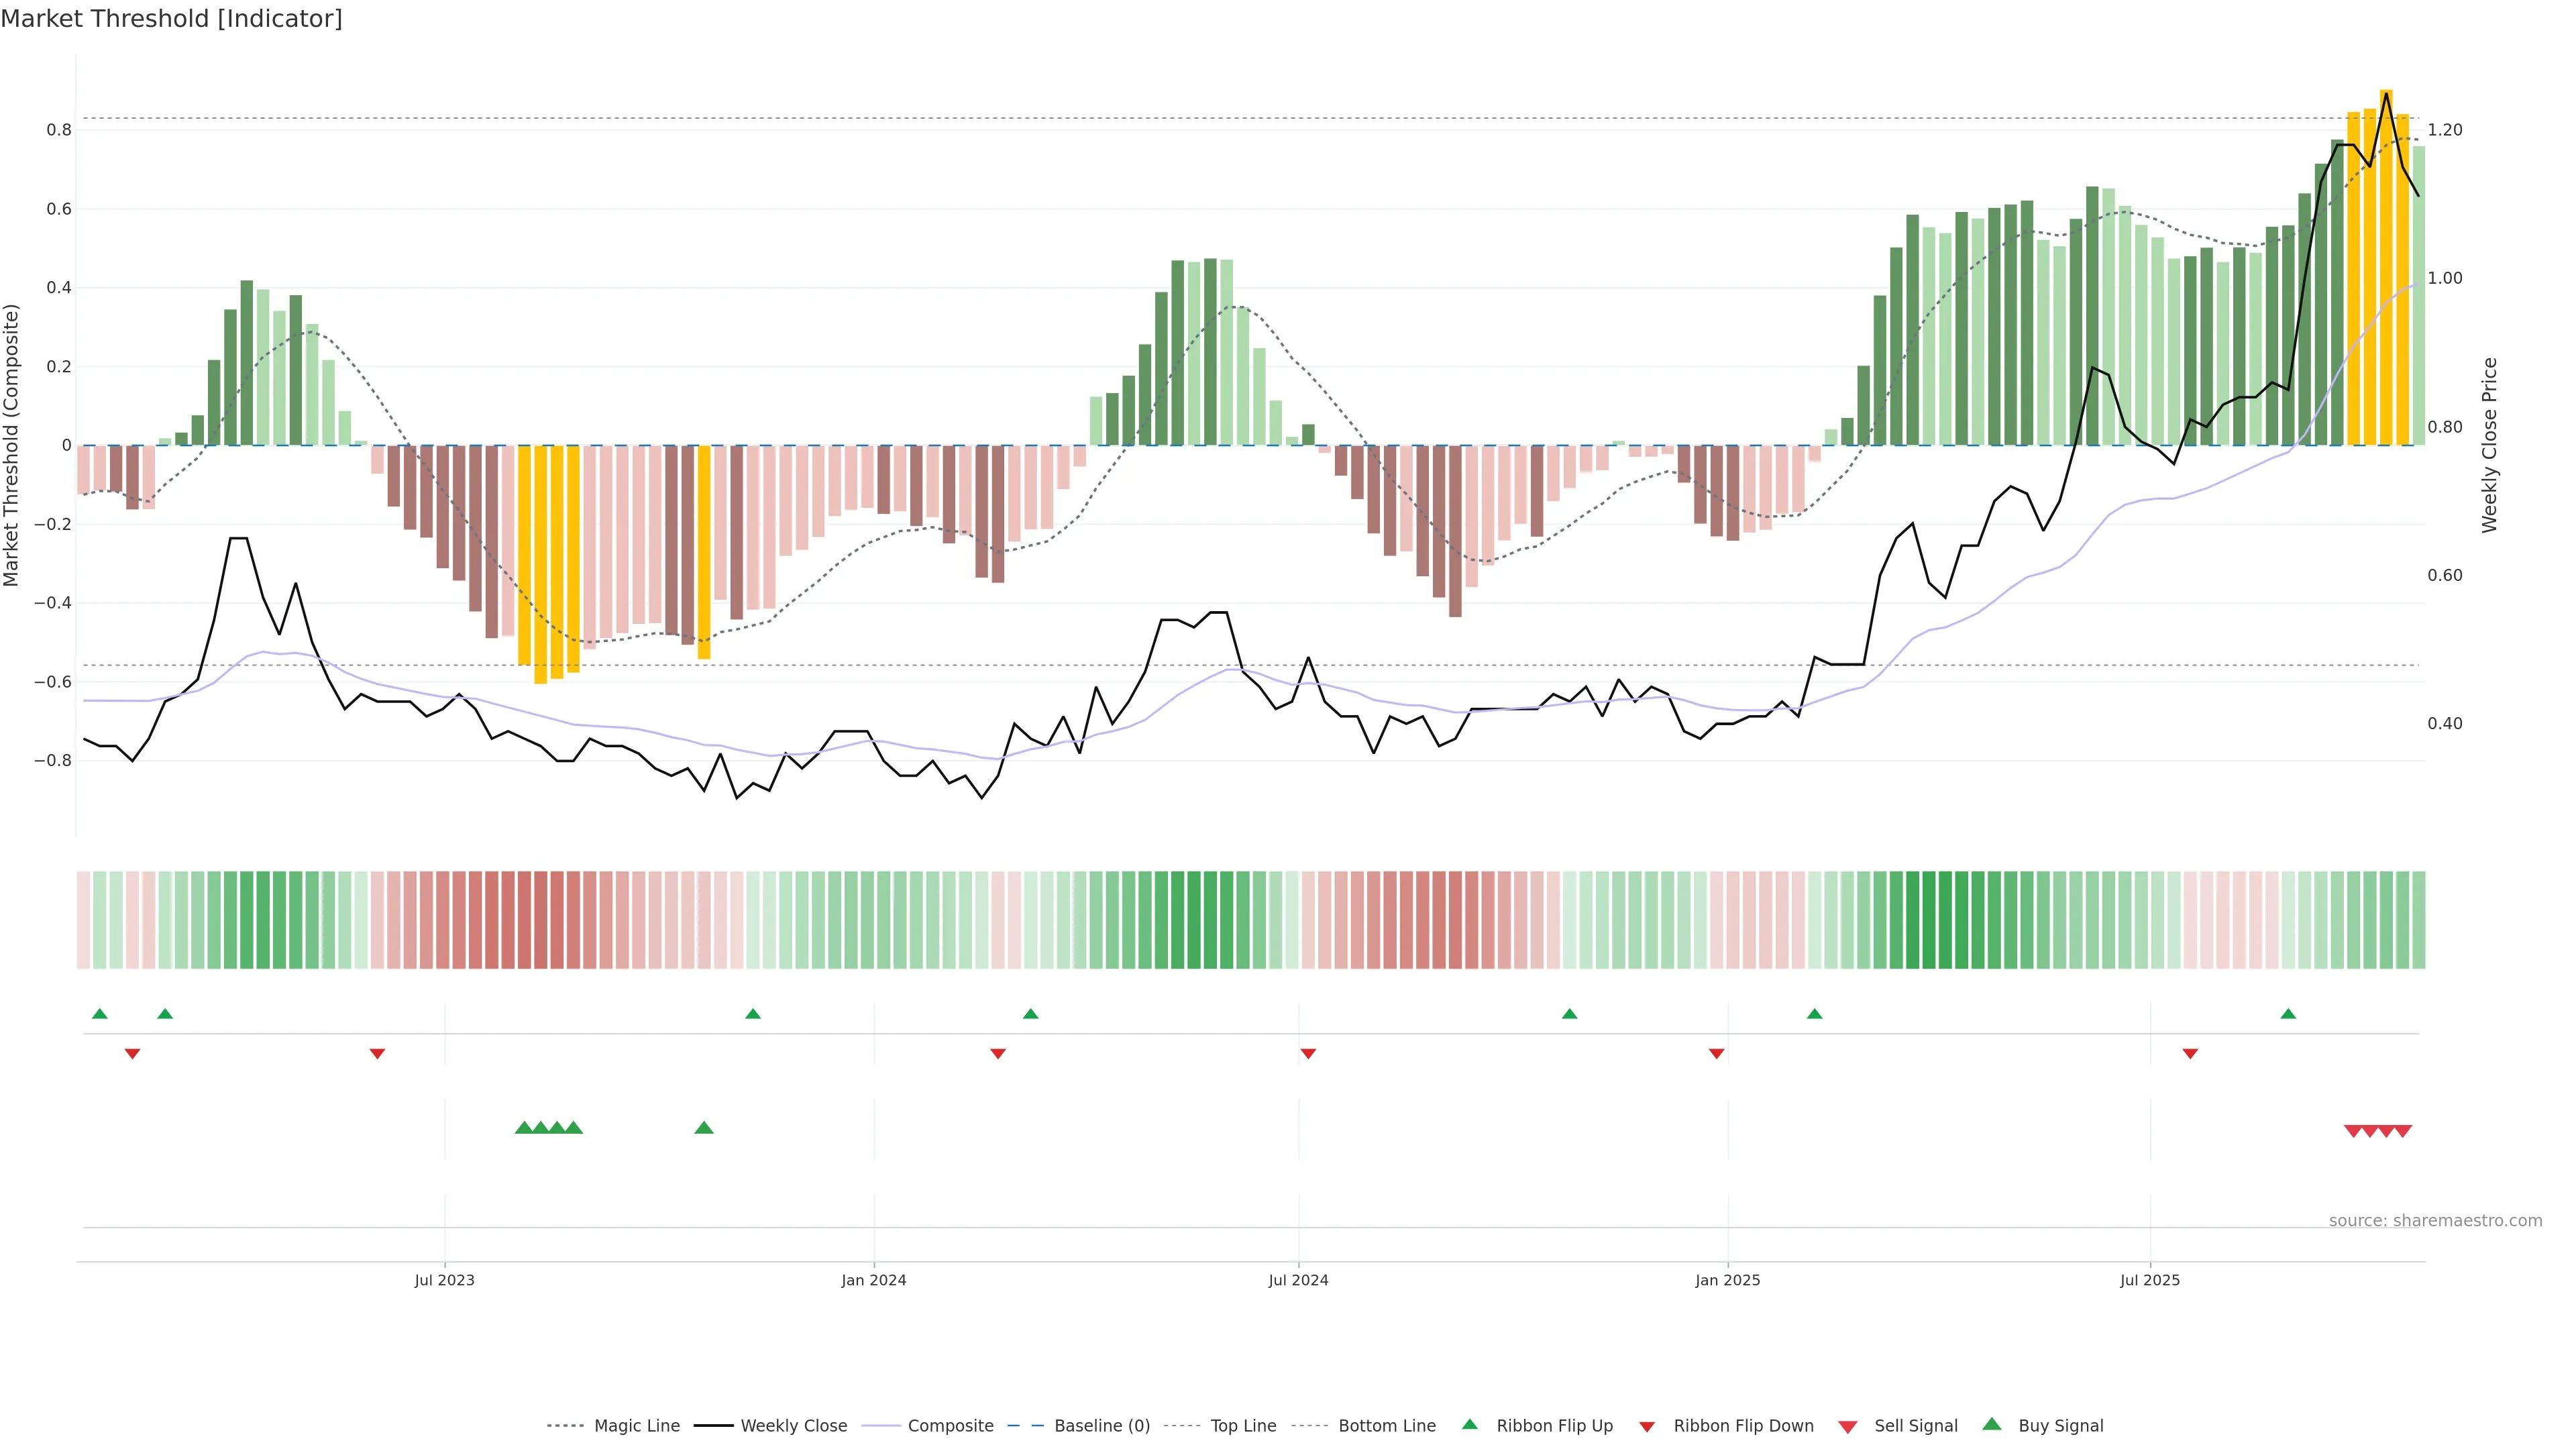Click the Ribbon Flip Down legend icon

point(1646,1427)
